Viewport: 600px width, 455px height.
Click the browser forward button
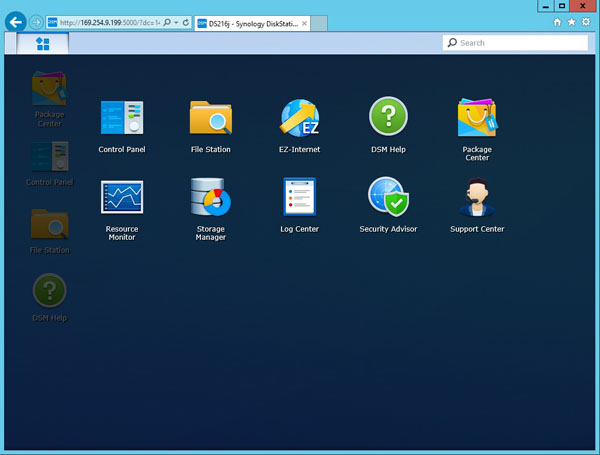(36, 22)
